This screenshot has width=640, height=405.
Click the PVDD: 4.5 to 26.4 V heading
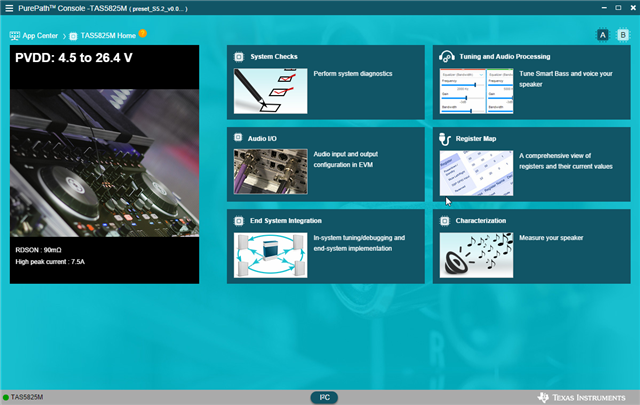point(74,58)
